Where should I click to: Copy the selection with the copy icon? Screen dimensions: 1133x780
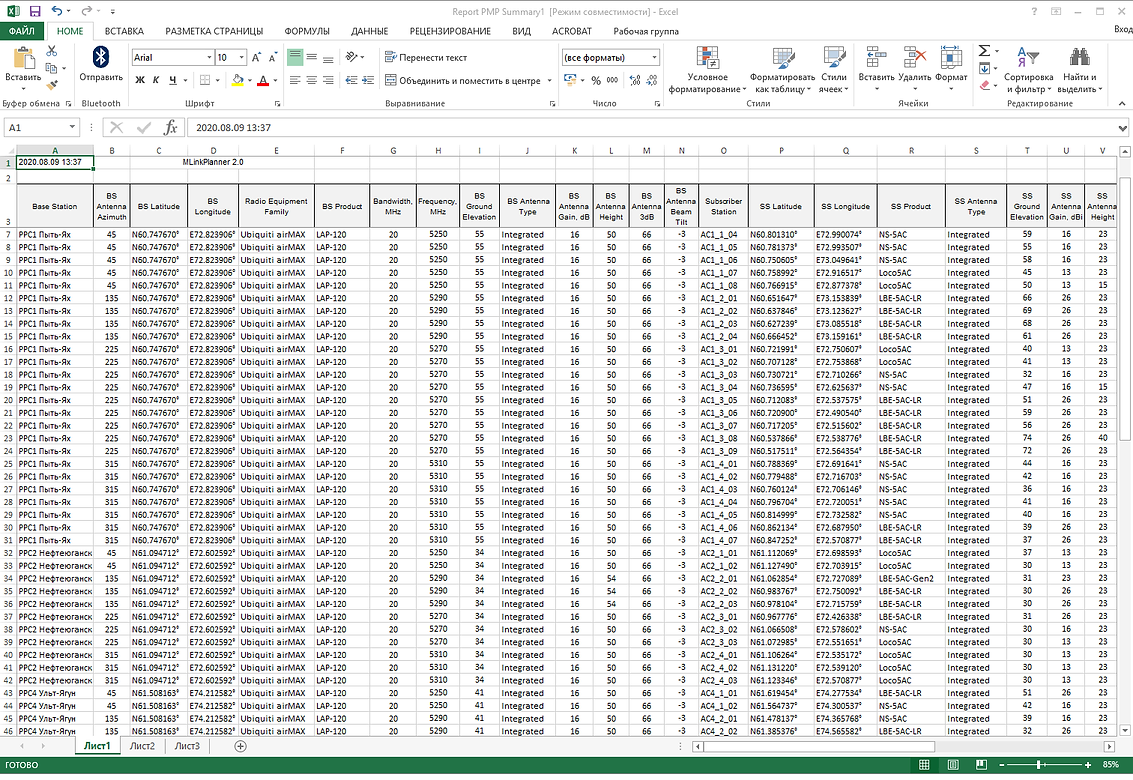coord(51,68)
